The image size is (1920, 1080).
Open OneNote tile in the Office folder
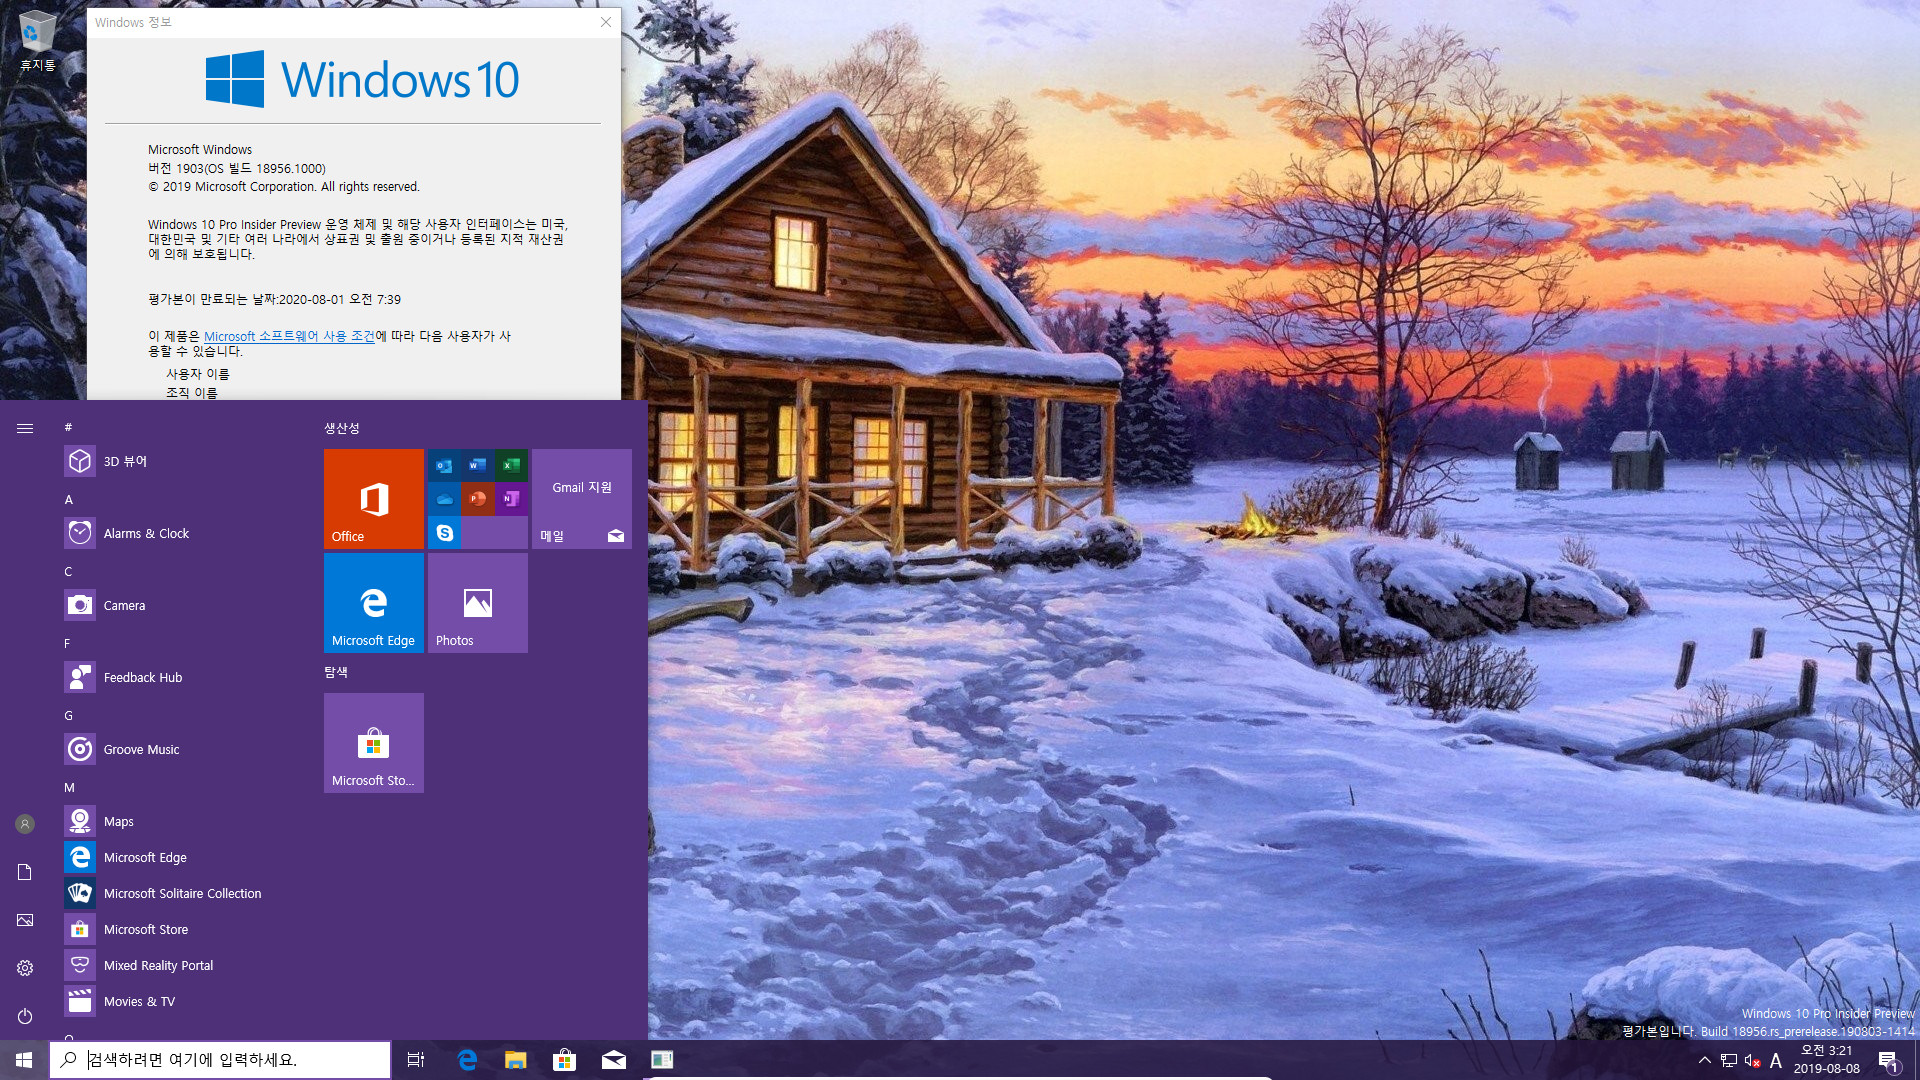[x=511, y=499]
